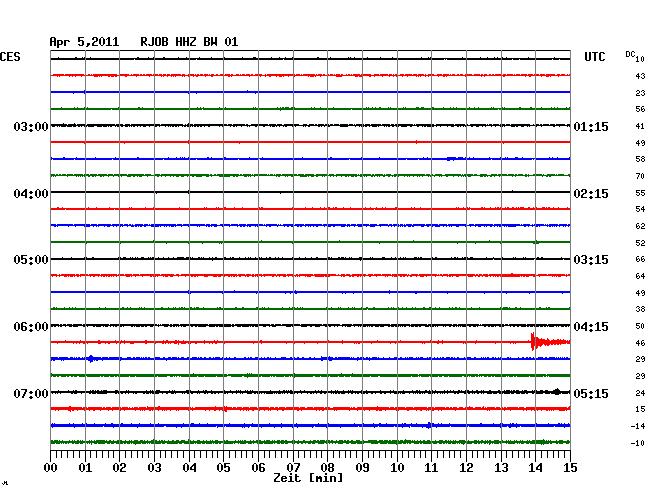Click the DC offset value "56"
Viewport: 650px width, 494px height.
[x=640, y=109]
